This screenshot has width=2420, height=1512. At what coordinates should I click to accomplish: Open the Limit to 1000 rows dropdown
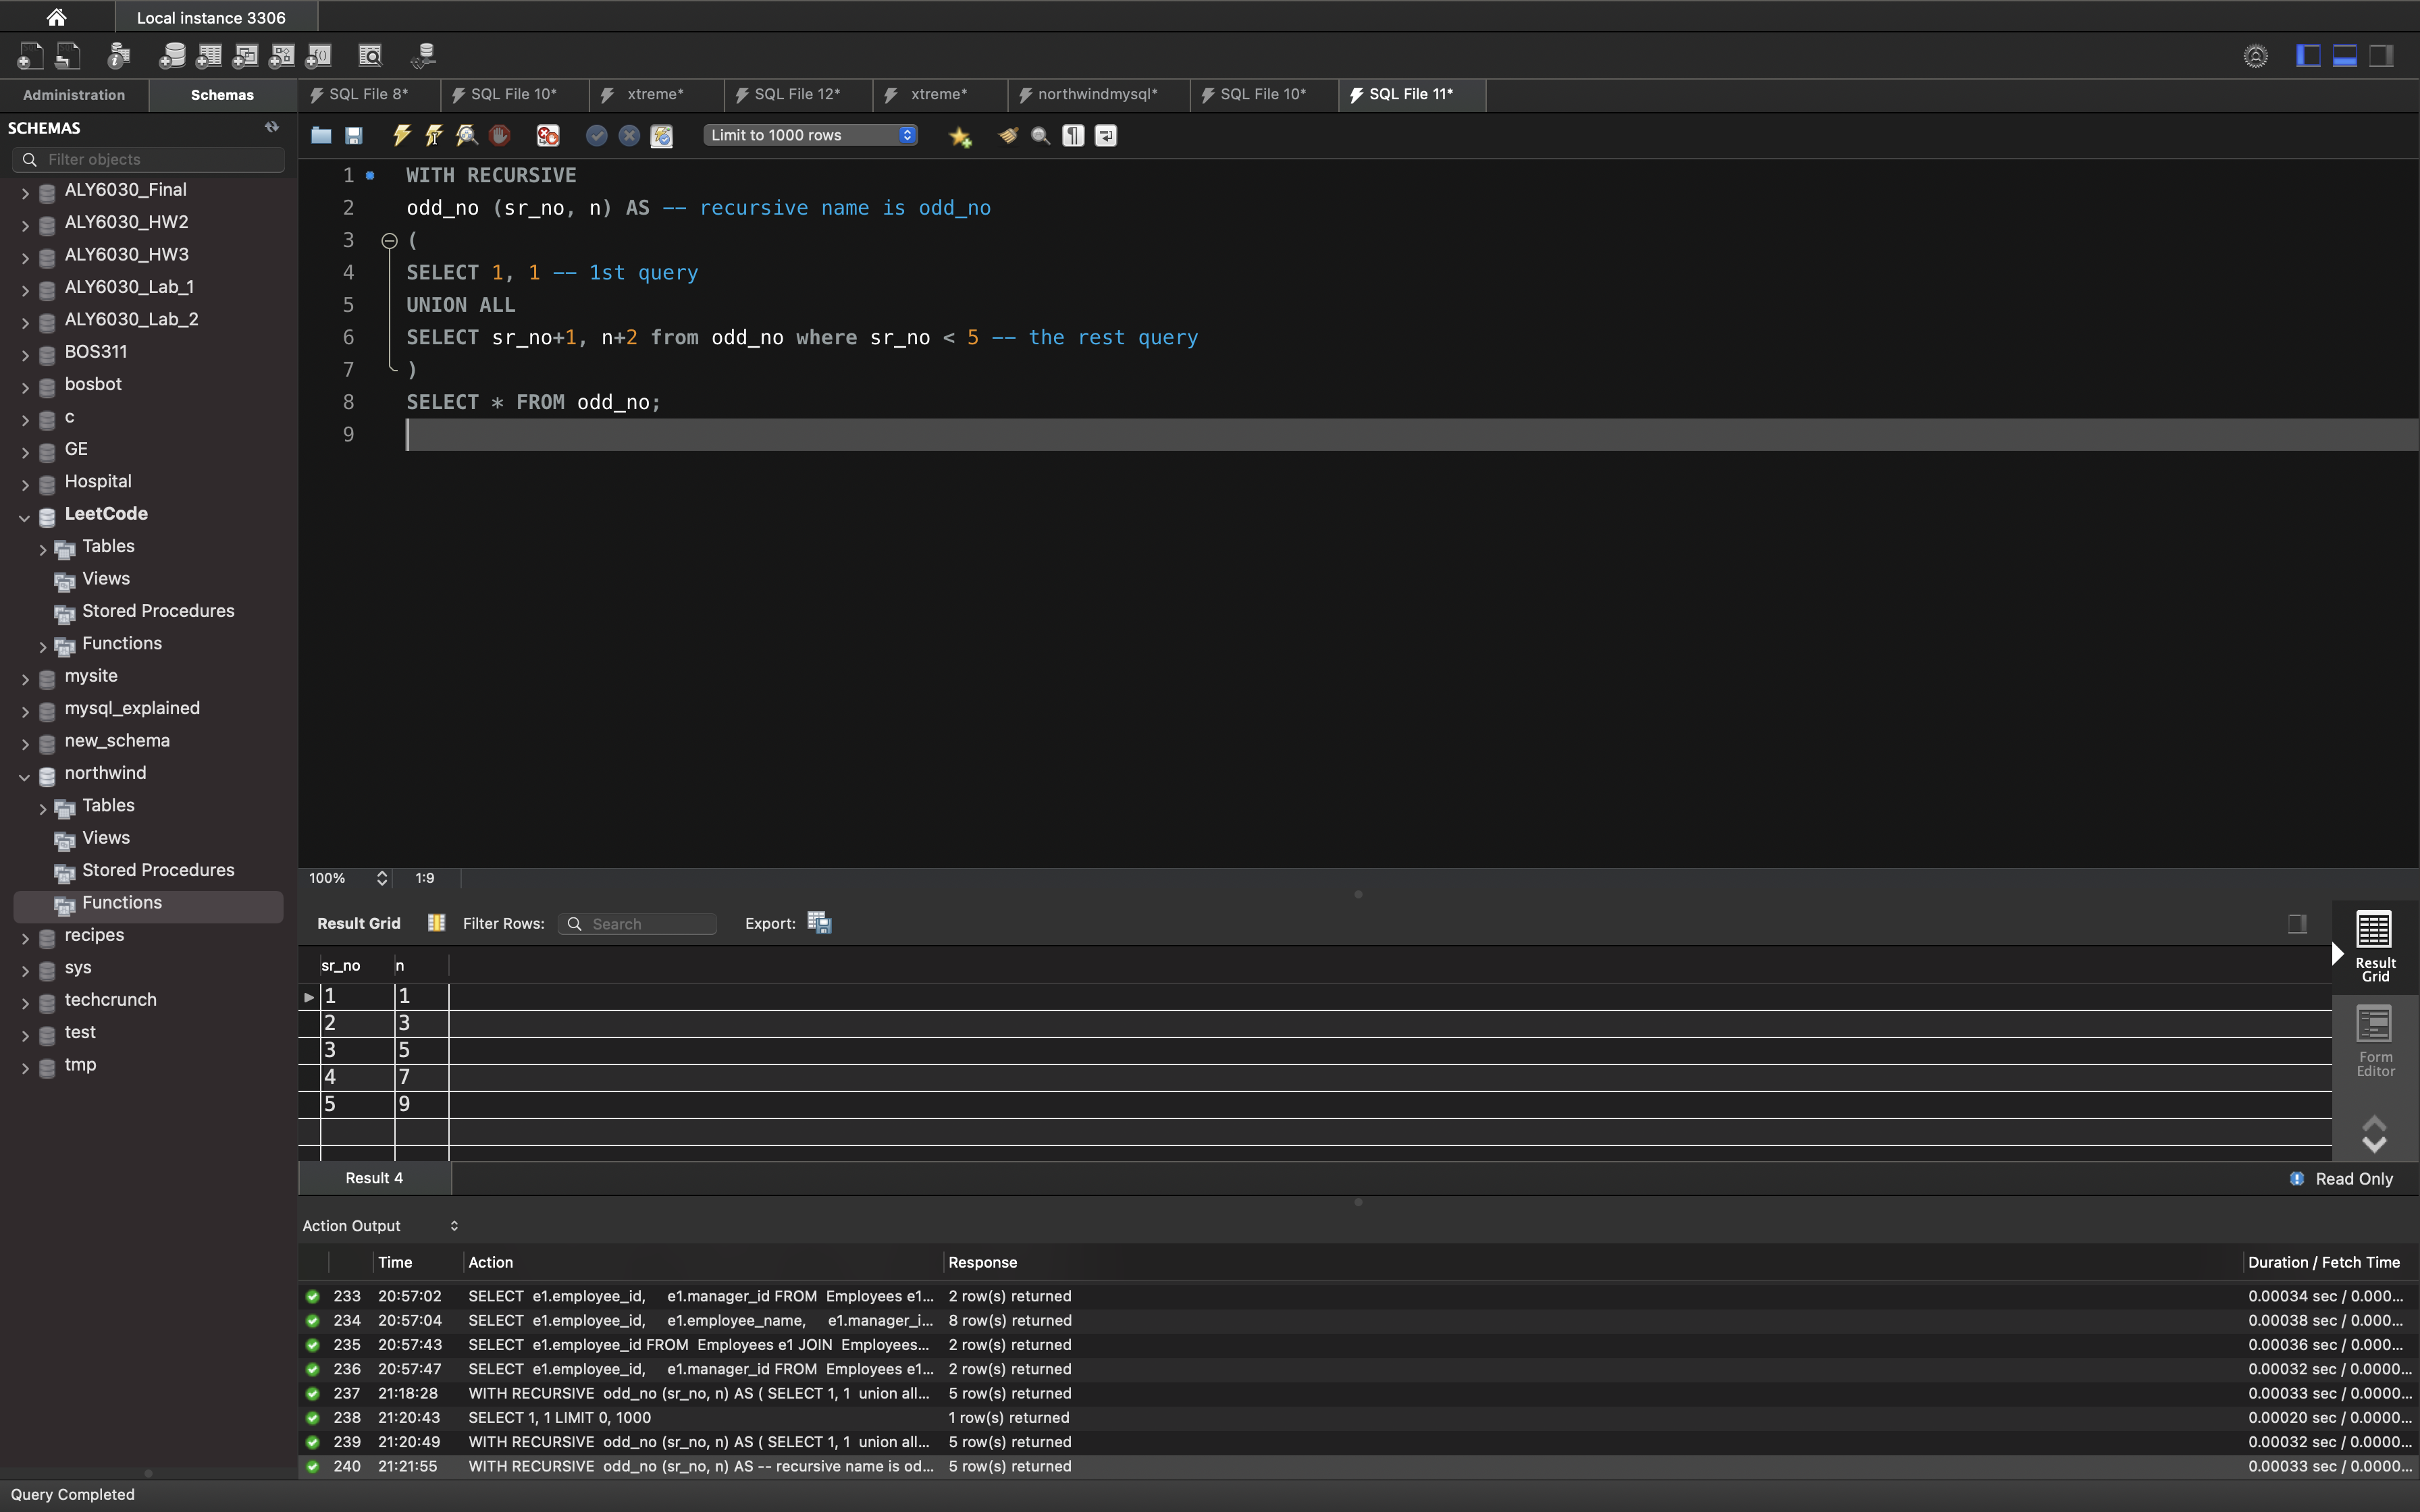click(810, 135)
